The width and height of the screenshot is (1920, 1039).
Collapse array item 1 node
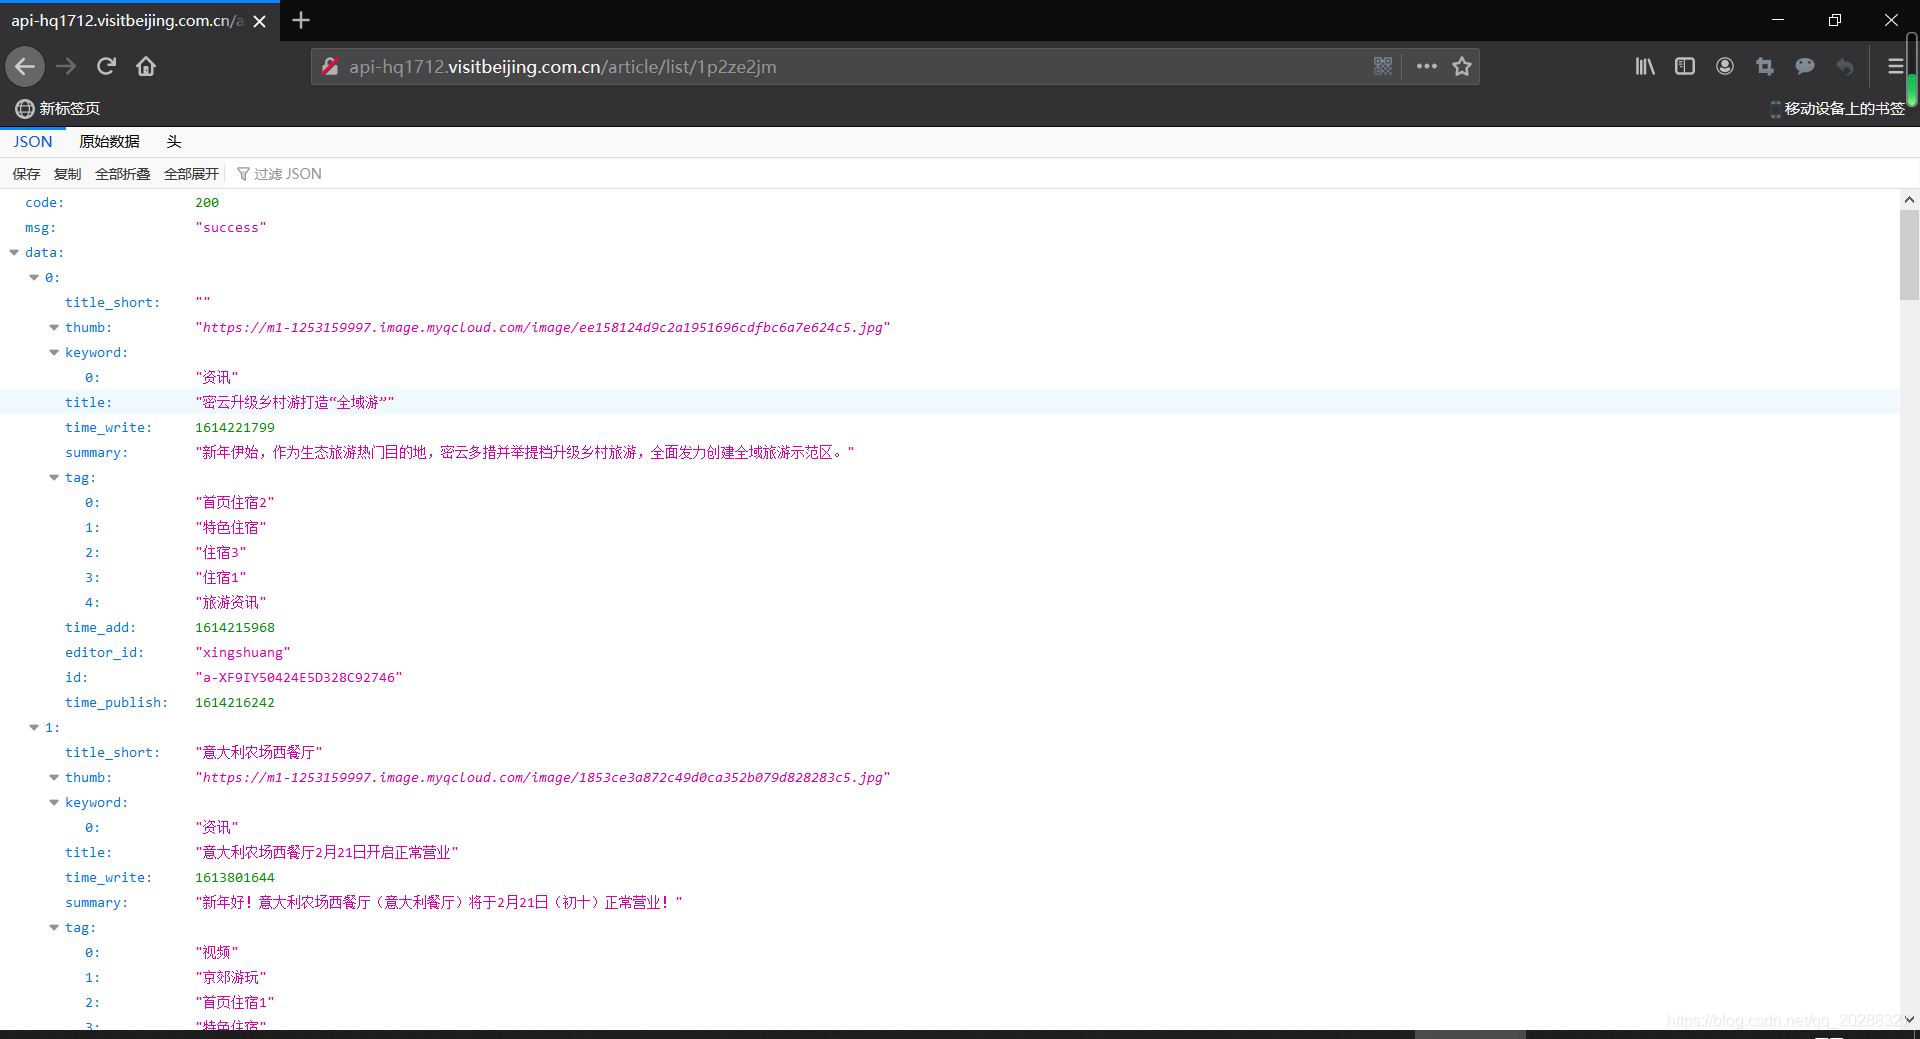pos(34,728)
